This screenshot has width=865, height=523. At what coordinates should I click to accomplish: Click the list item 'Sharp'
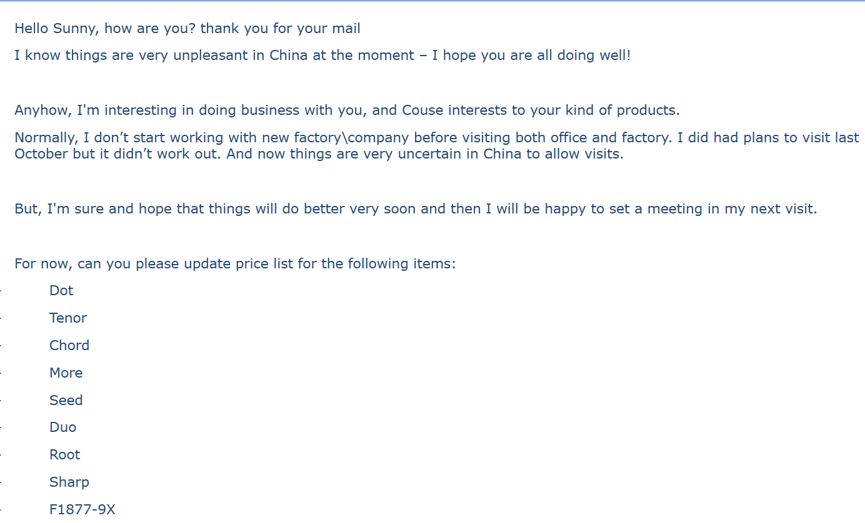69,482
